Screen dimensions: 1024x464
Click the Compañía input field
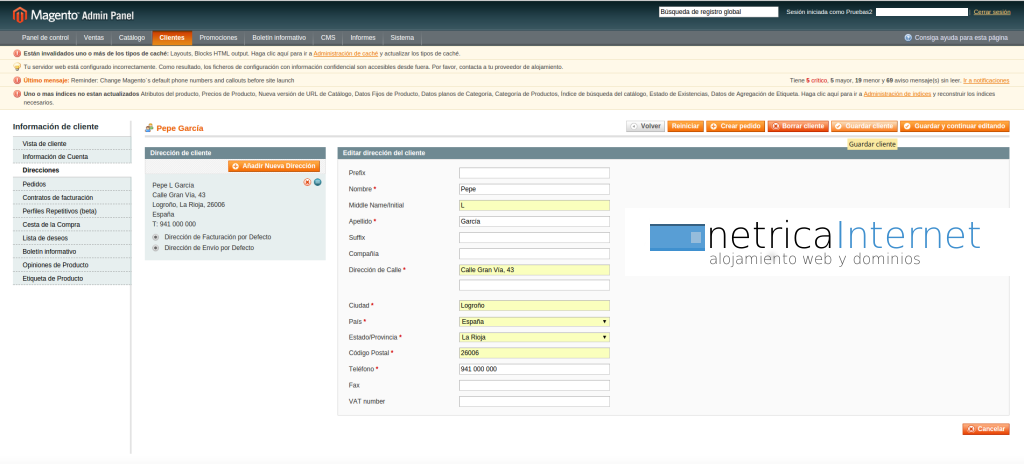(534, 254)
